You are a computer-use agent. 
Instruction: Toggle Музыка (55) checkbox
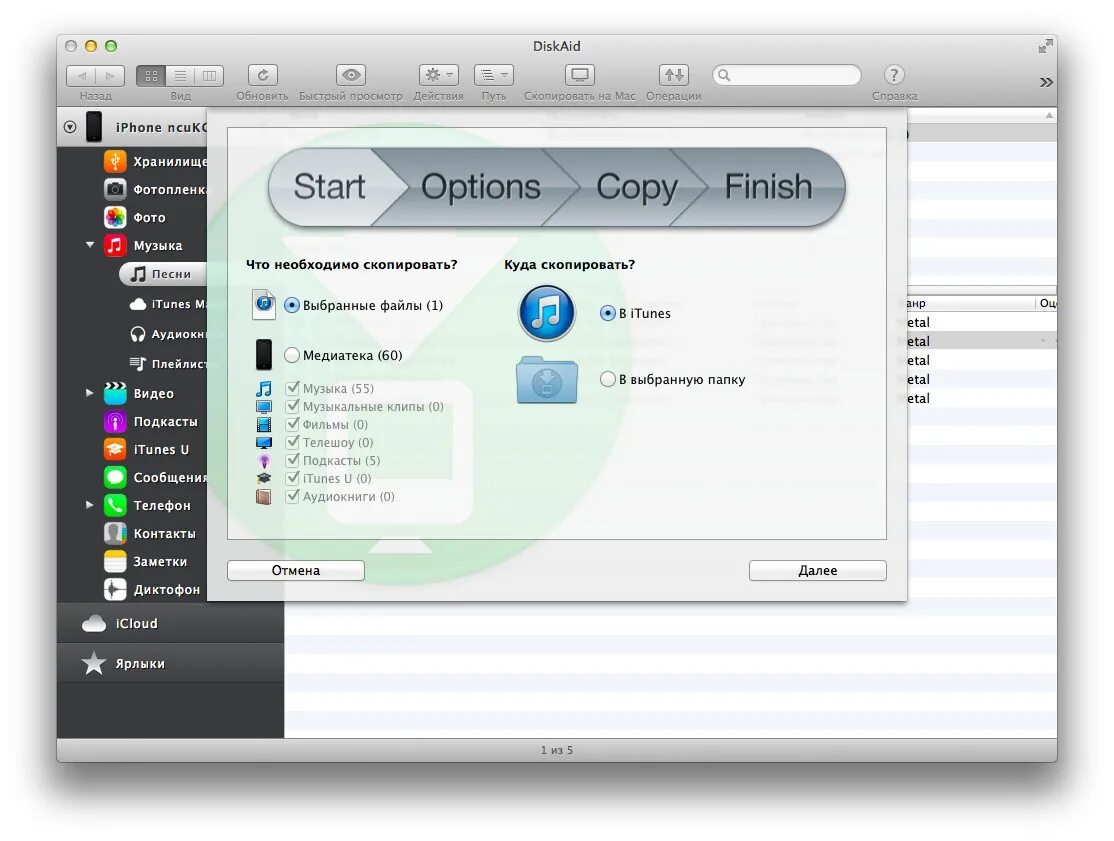tap(292, 388)
